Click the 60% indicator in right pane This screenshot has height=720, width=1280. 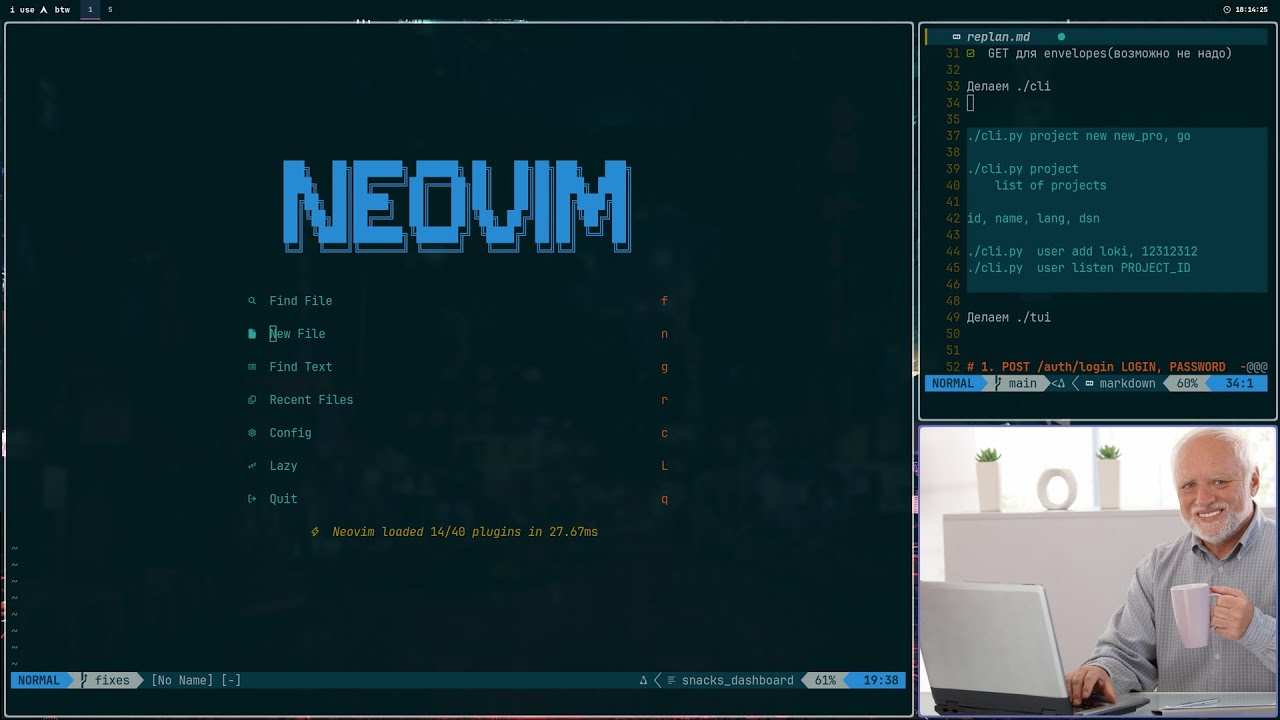(x=1187, y=383)
